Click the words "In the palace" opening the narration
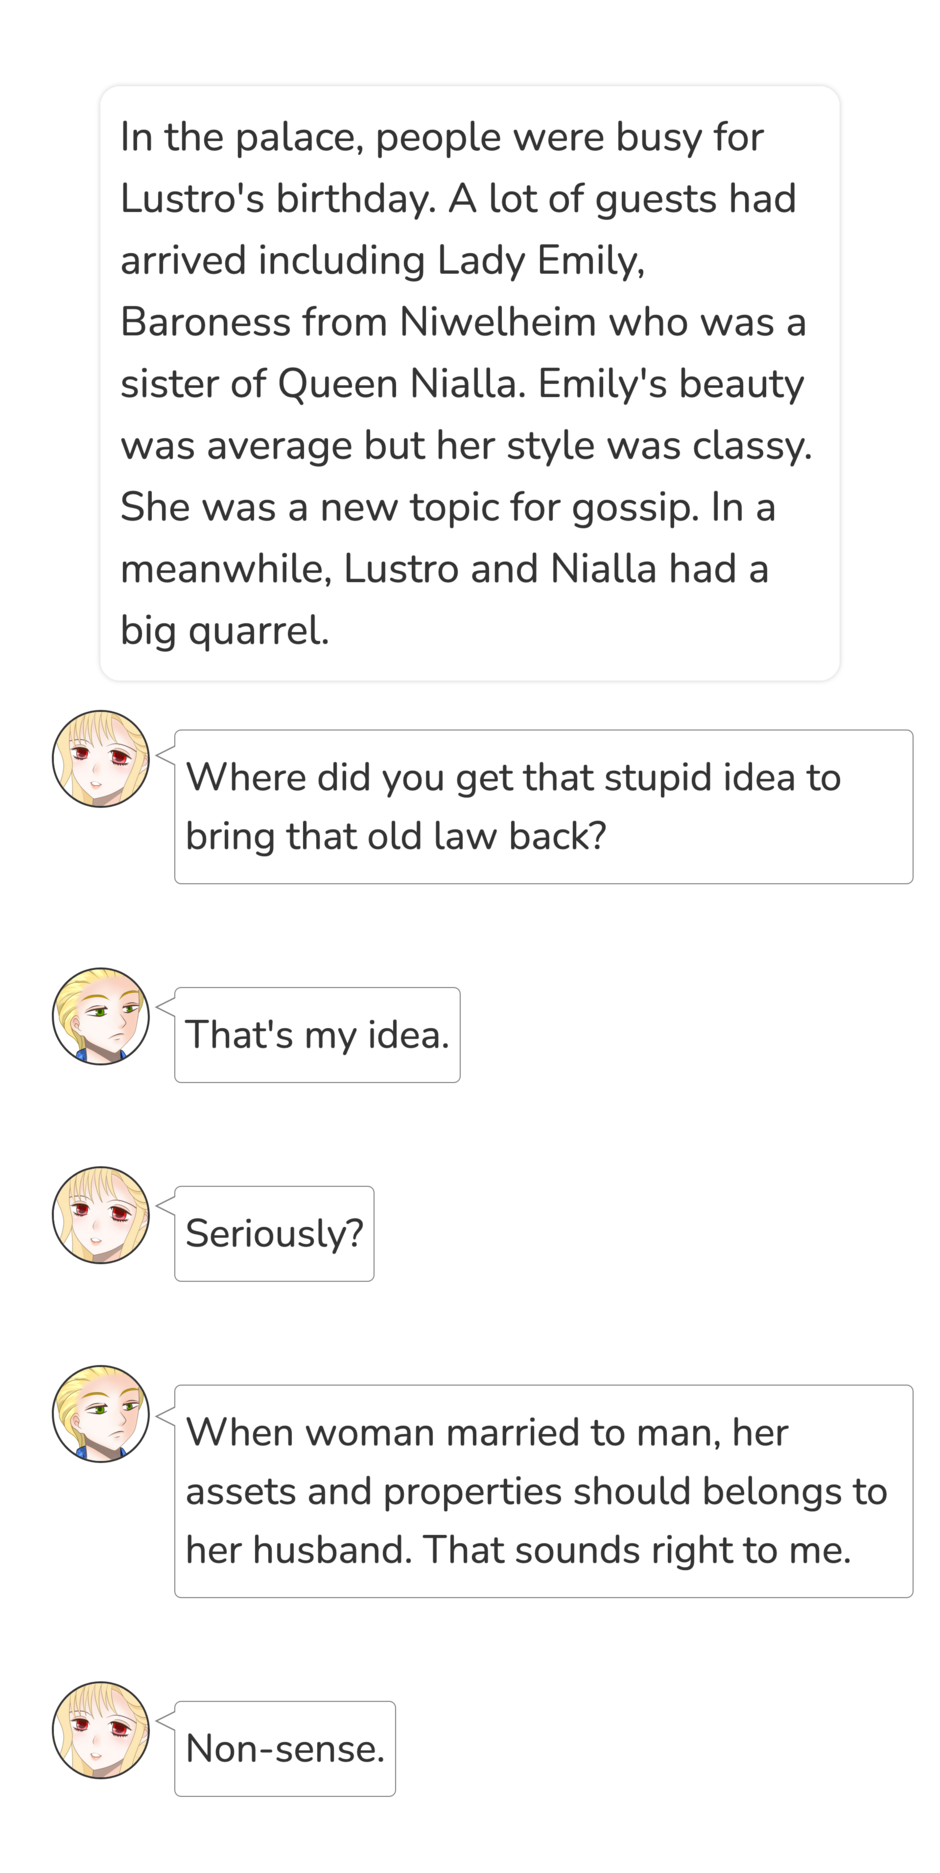The height and width of the screenshot is (1873, 940). [241, 137]
